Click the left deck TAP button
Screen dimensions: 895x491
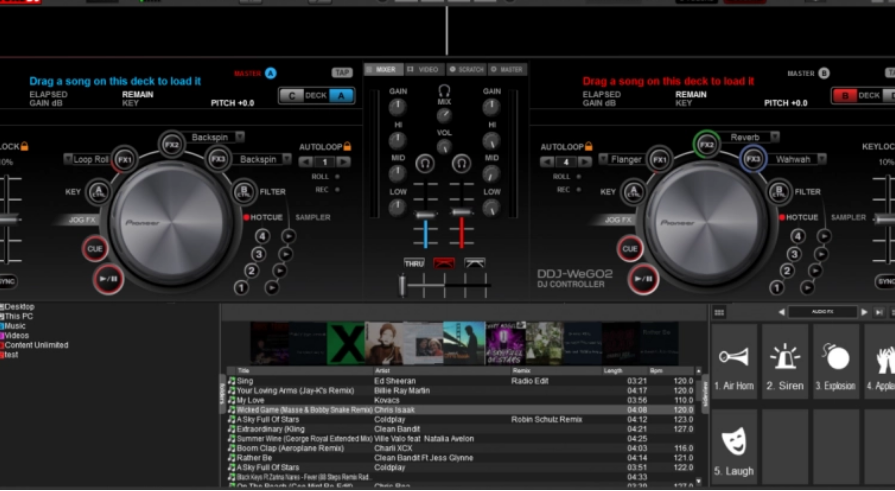click(342, 73)
